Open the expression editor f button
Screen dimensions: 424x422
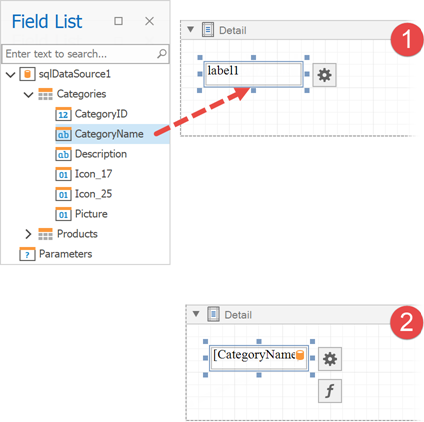click(x=330, y=391)
